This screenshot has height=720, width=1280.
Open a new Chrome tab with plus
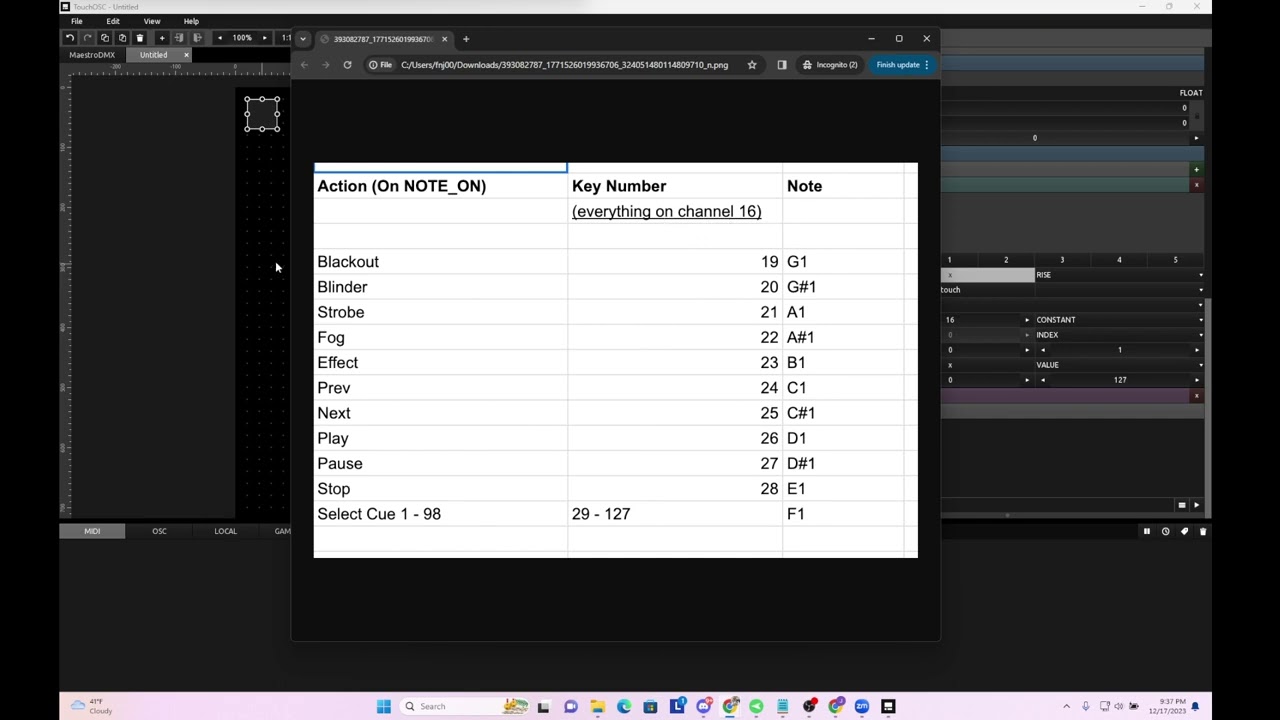point(466,39)
